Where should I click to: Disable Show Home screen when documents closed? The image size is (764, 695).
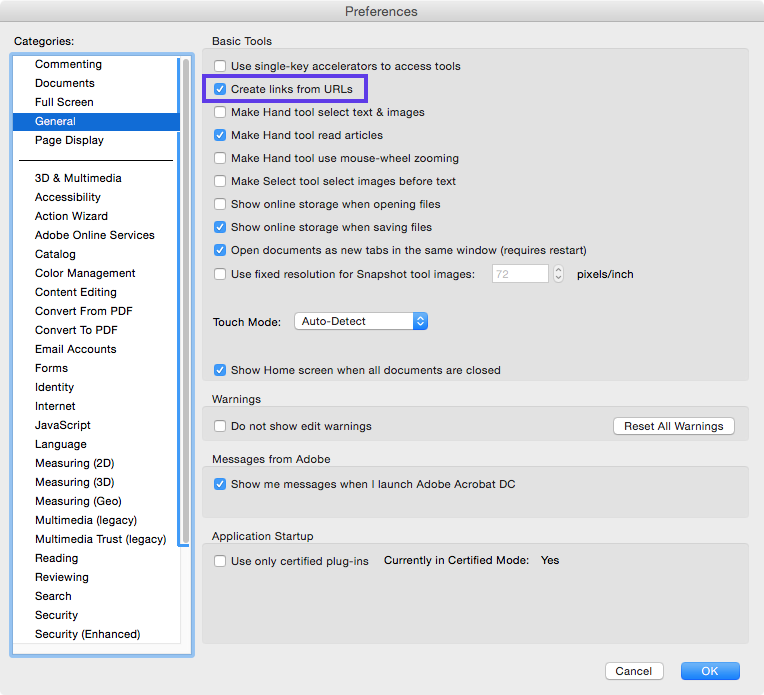(220, 370)
